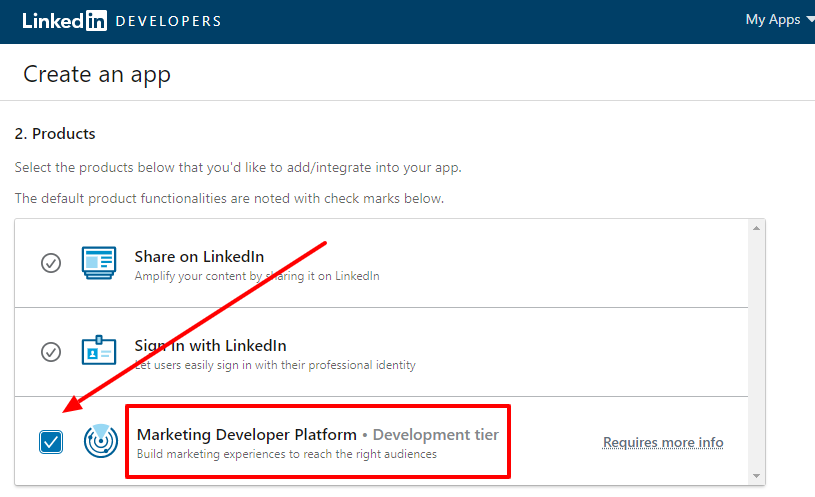Click the 2. Products section heading

(x=55, y=134)
